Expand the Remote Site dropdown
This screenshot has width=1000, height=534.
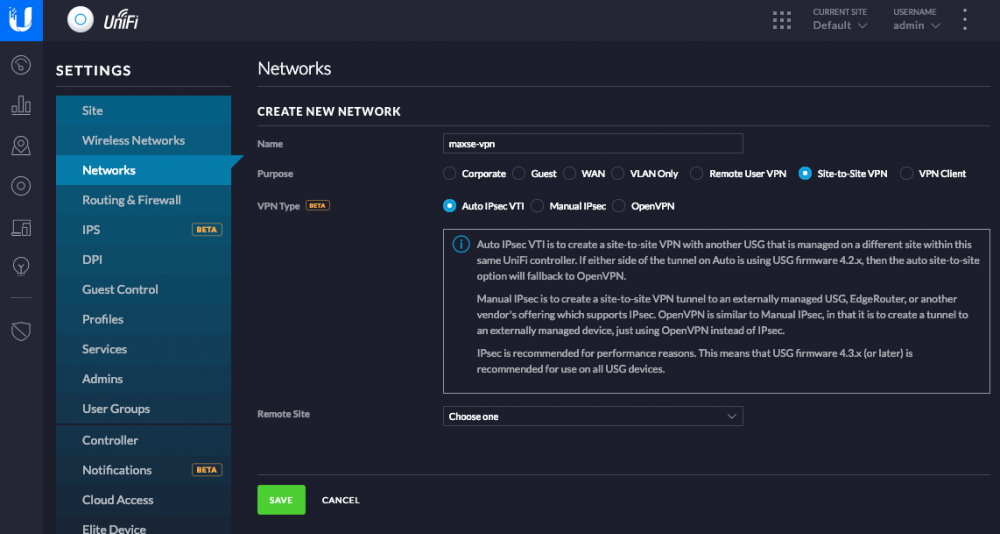[x=592, y=416]
